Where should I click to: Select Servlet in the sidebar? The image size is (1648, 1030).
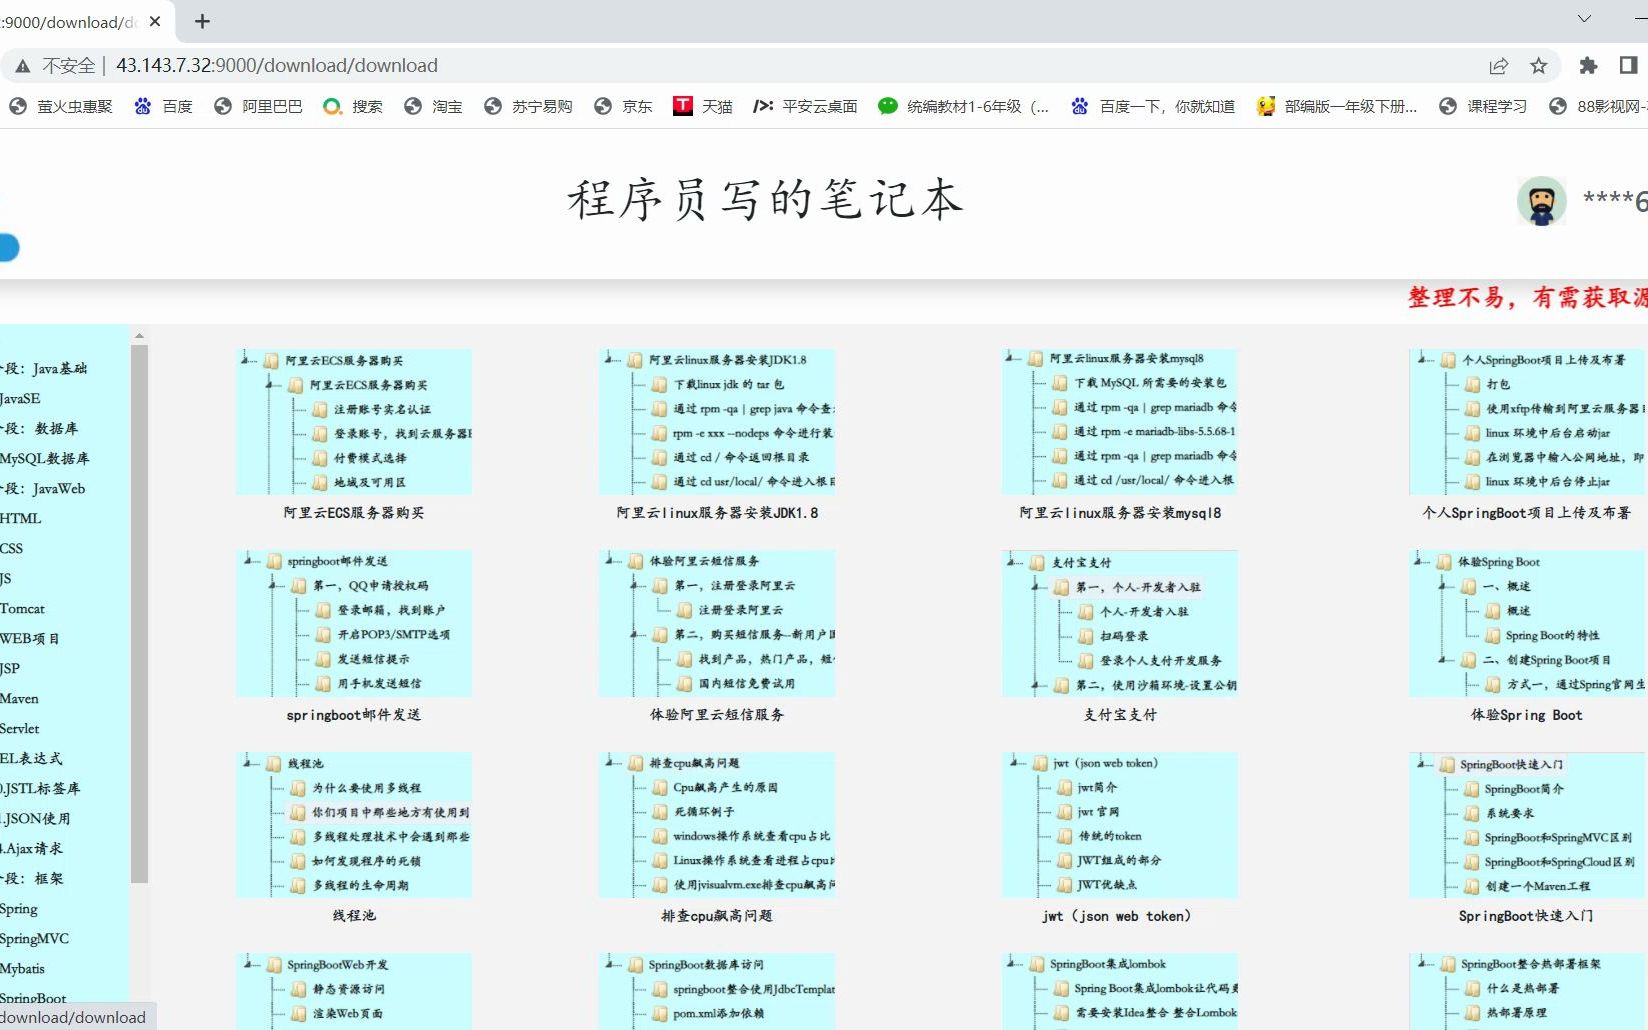20,728
